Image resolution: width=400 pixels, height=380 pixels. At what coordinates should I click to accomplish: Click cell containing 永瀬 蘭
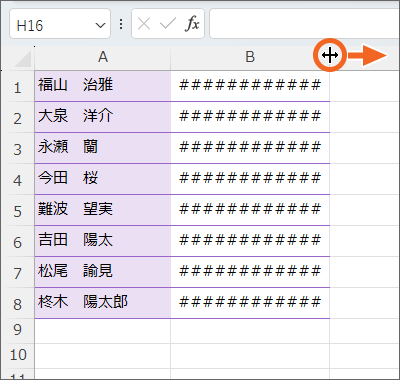103,148
